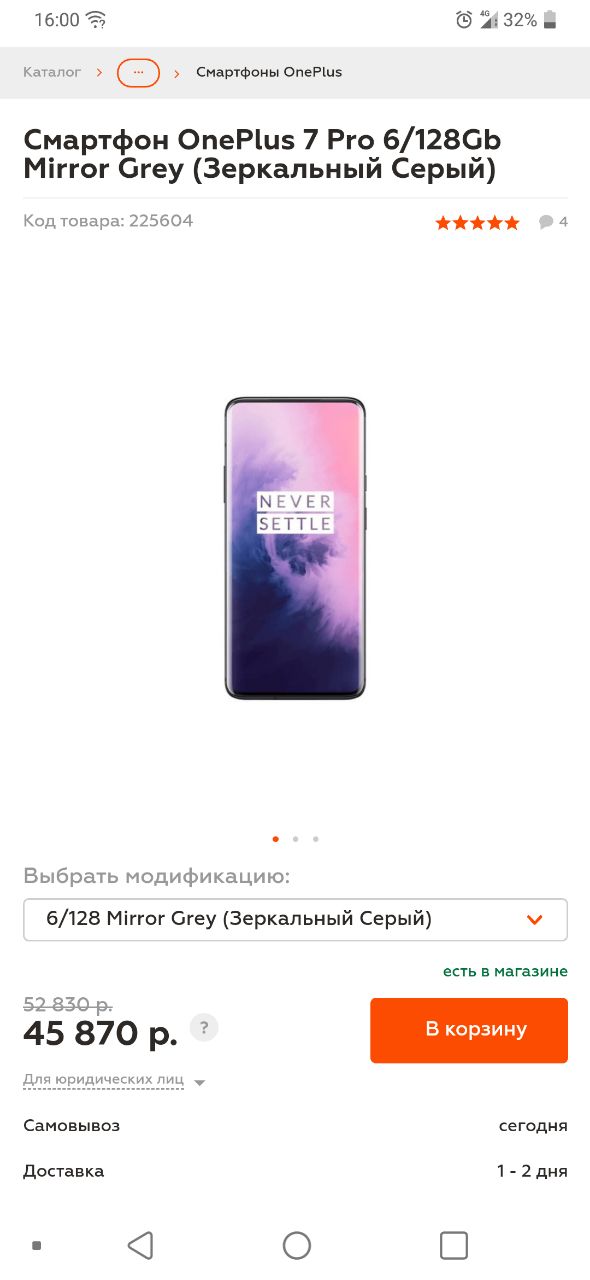Tap the Wi-Fi status icon
The width and height of the screenshot is (590, 1280).
pyautogui.click(x=96, y=20)
